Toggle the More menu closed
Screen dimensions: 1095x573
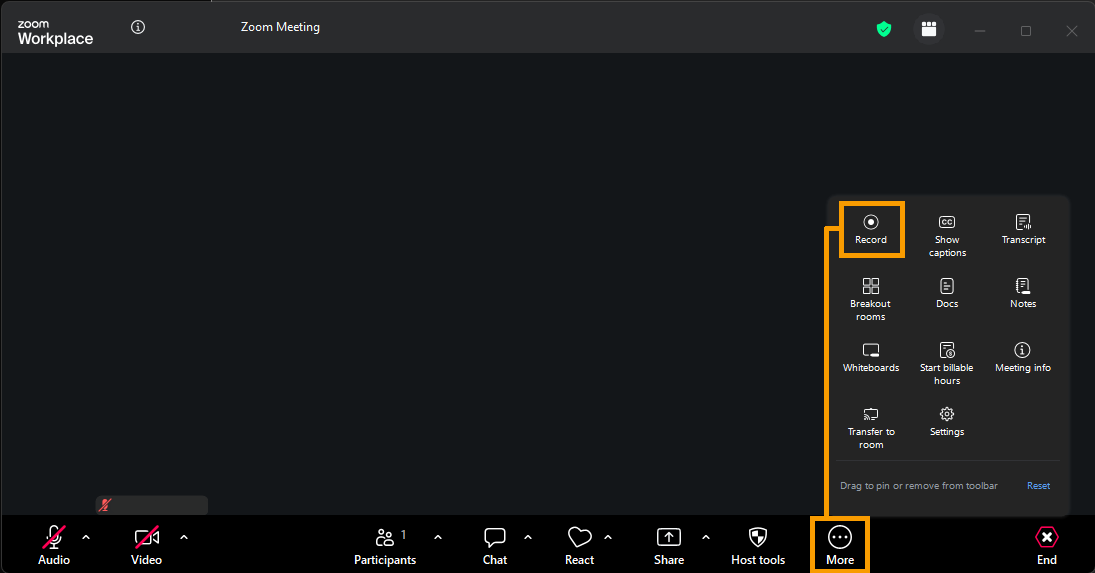pyautogui.click(x=840, y=545)
